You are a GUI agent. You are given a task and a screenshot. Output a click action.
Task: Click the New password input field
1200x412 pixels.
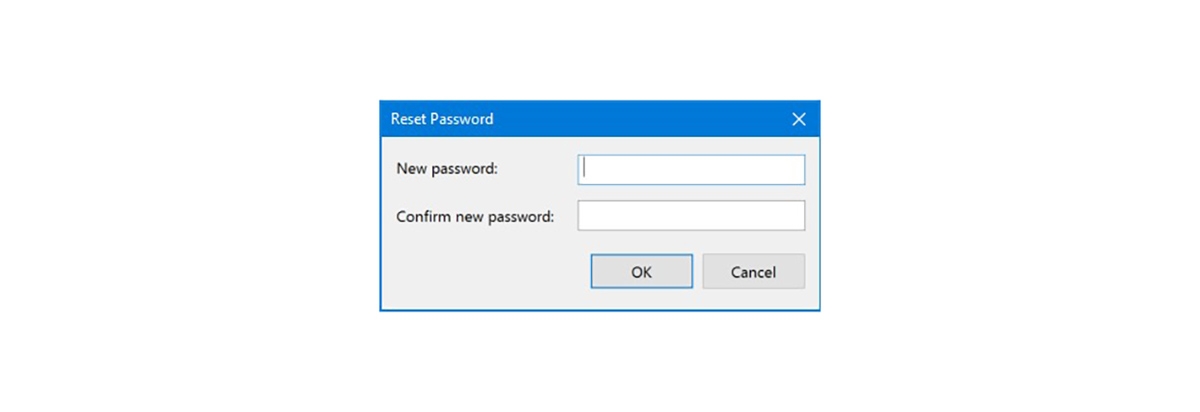point(691,170)
